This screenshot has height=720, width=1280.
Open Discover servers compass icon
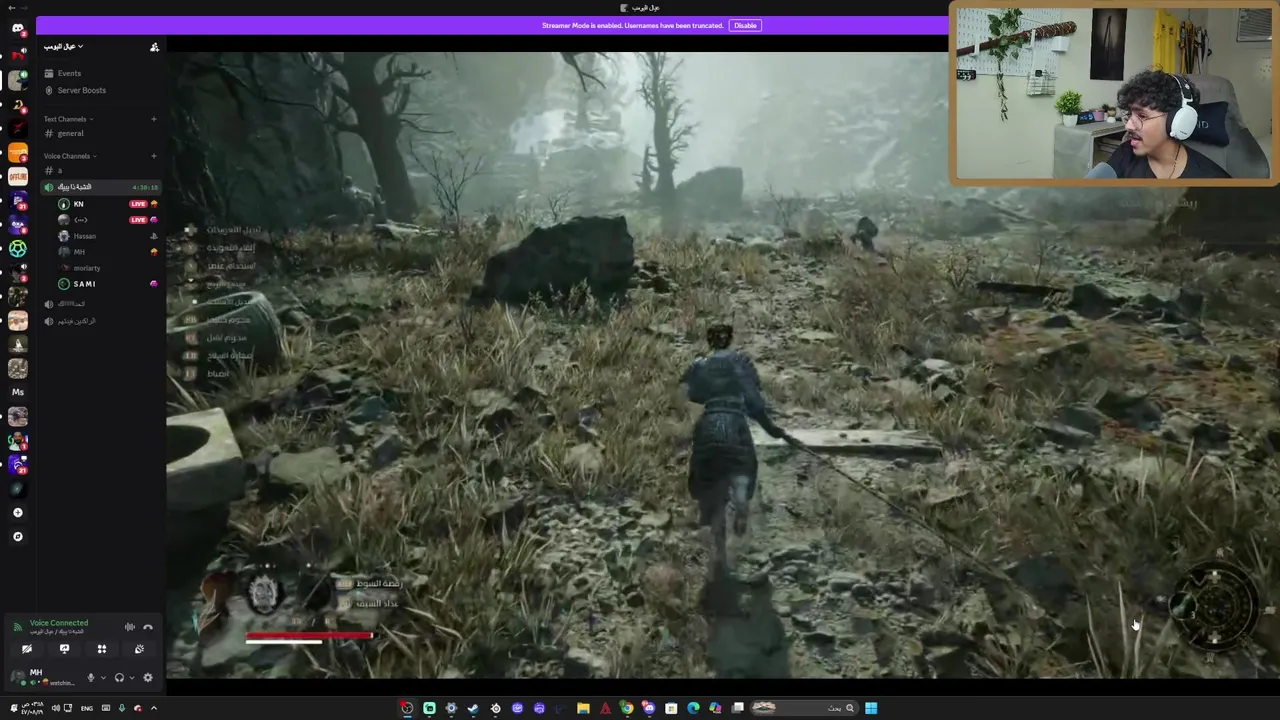(17, 536)
